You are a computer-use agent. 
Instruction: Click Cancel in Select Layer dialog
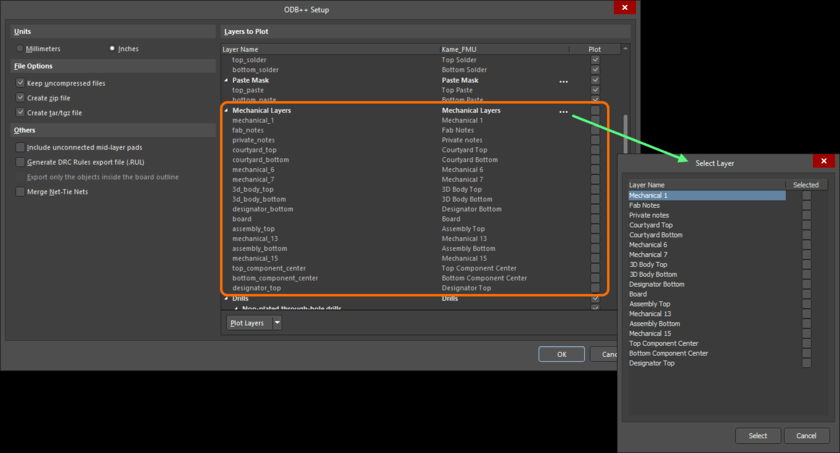click(x=806, y=435)
